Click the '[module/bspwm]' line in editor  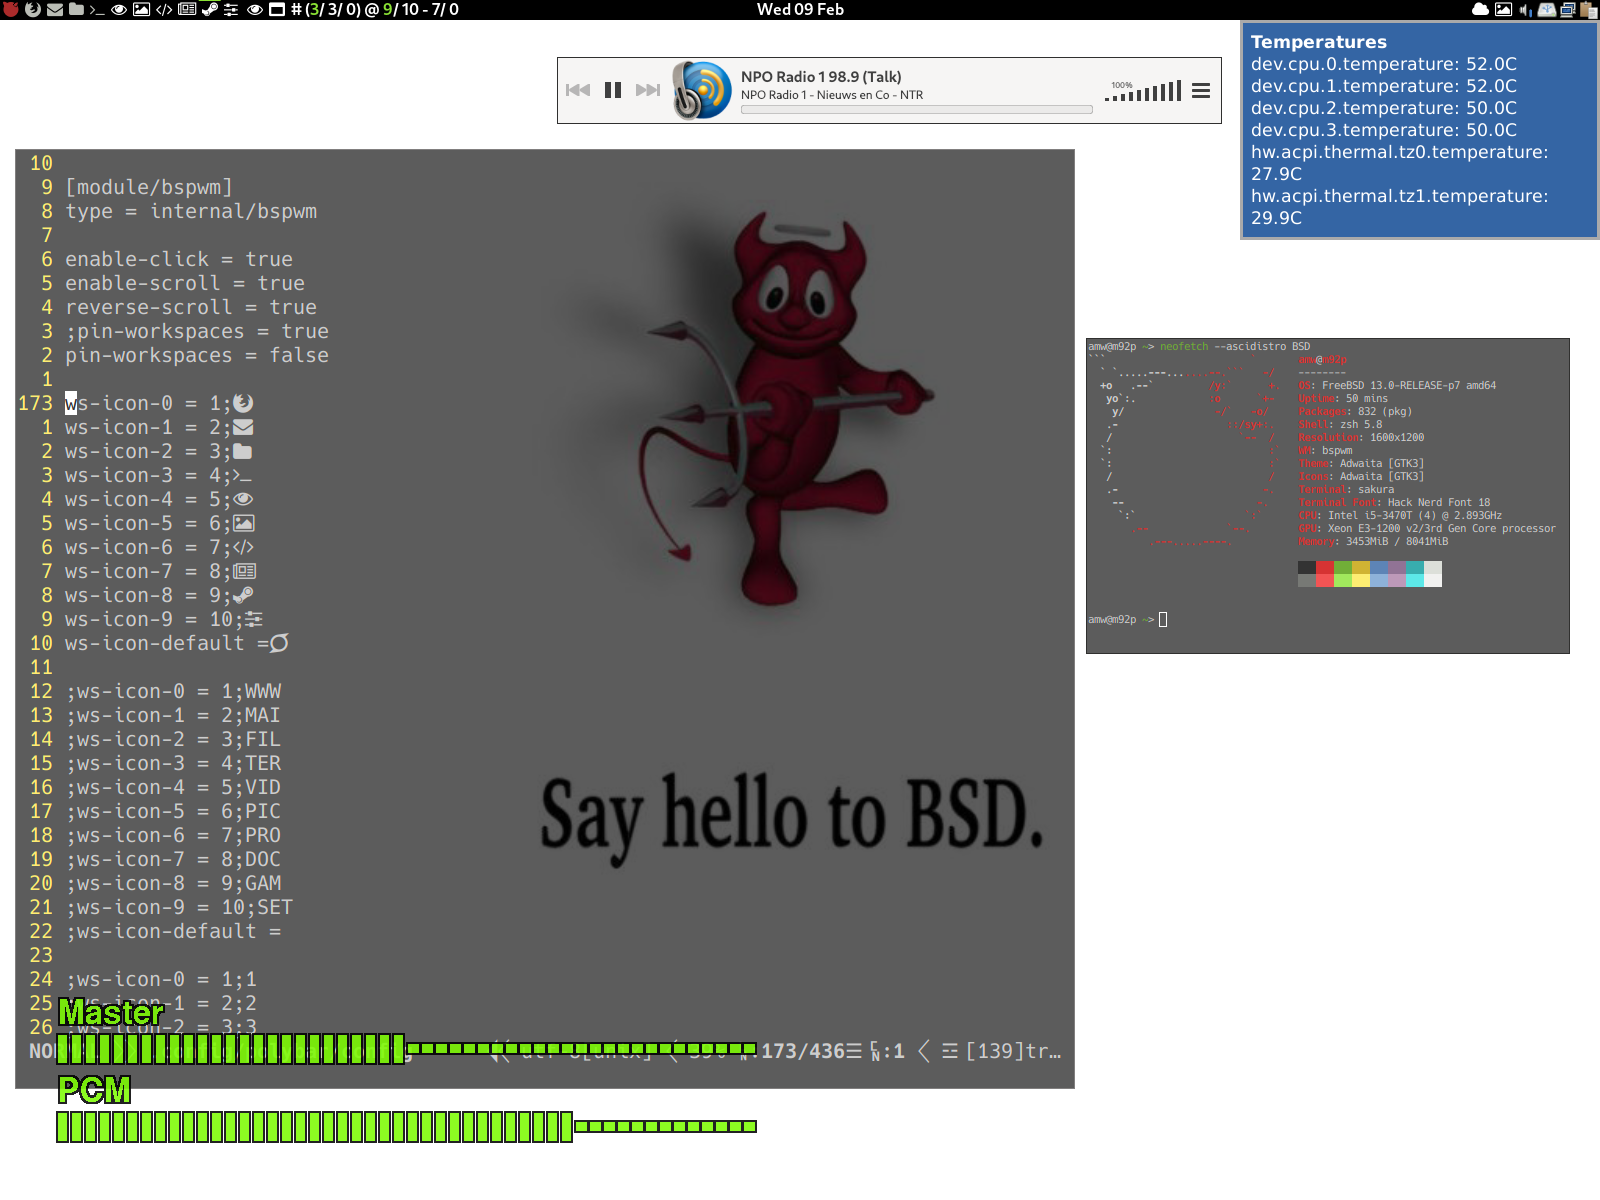149,187
